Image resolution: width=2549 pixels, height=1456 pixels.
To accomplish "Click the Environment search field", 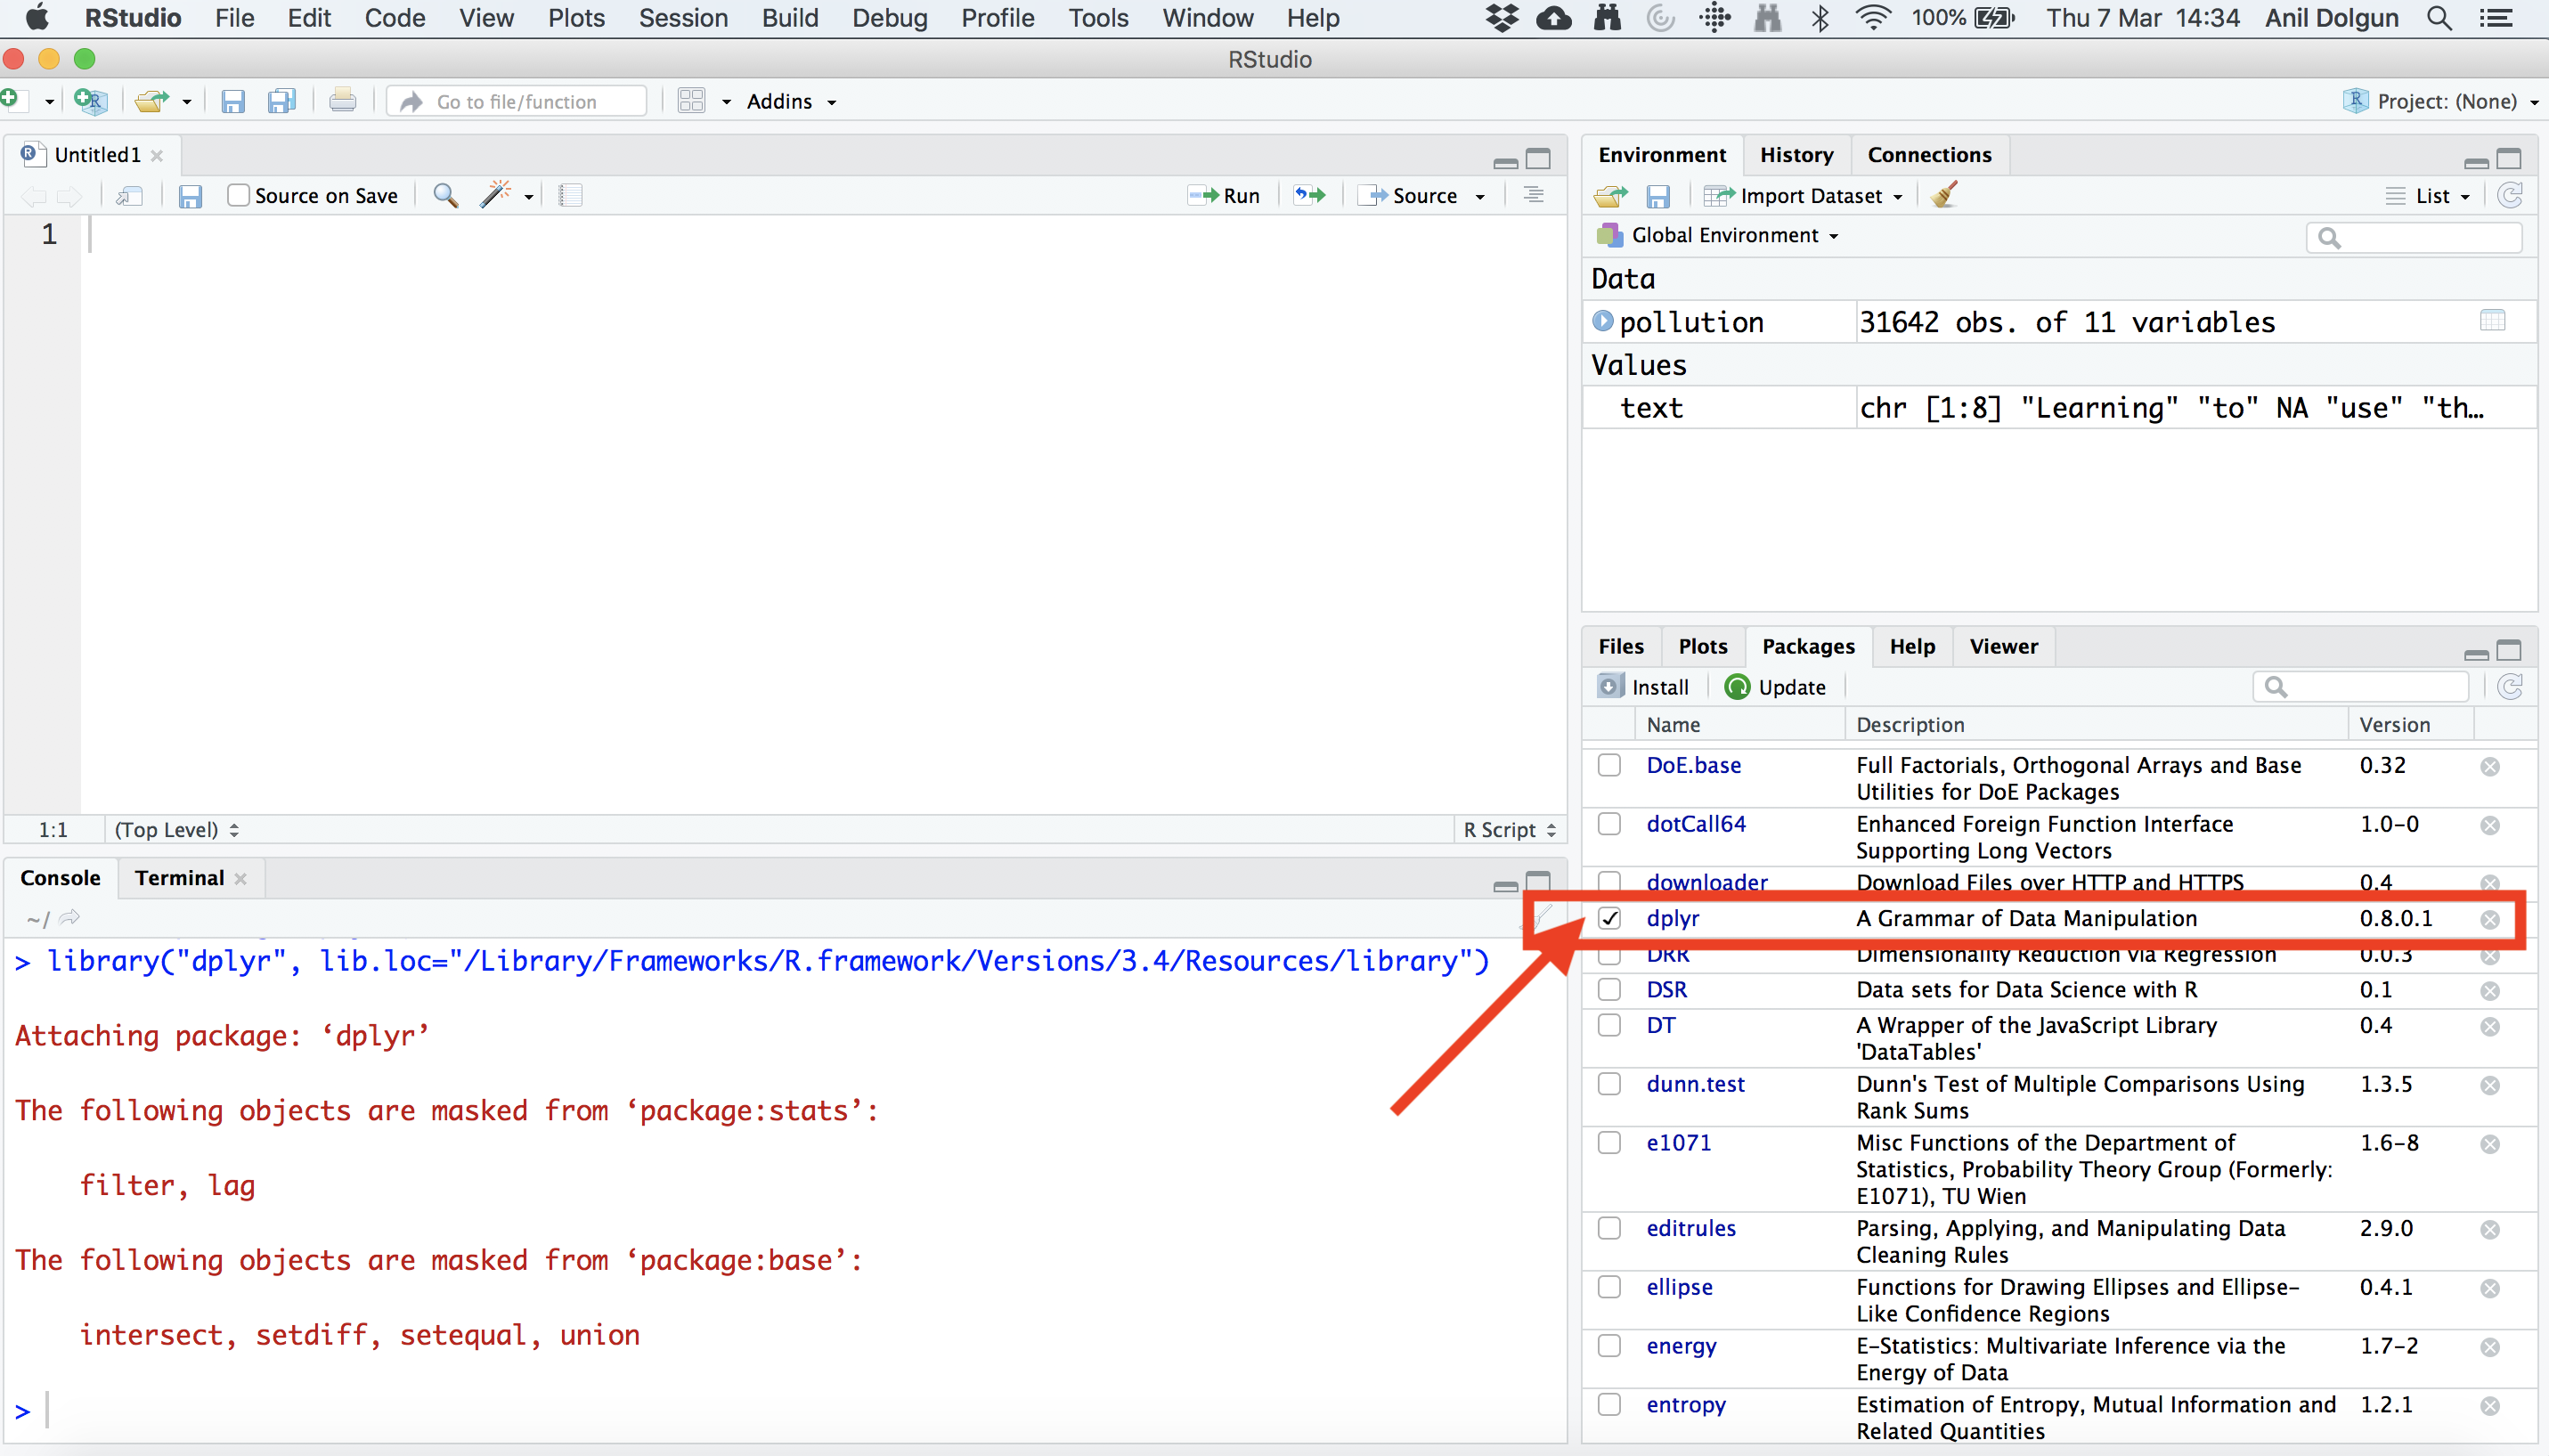I will pyautogui.click(x=2415, y=237).
